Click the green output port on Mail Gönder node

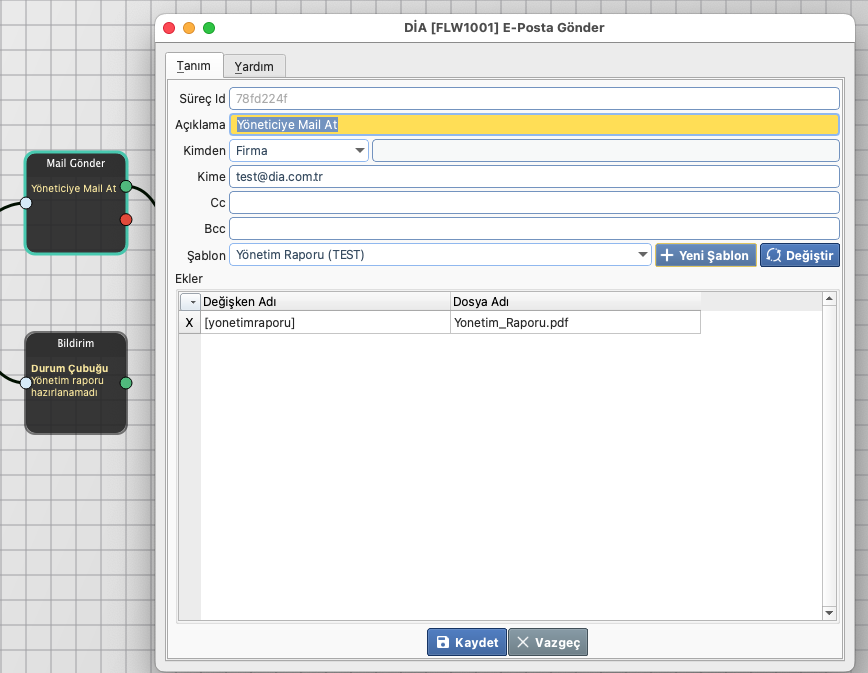(x=126, y=186)
